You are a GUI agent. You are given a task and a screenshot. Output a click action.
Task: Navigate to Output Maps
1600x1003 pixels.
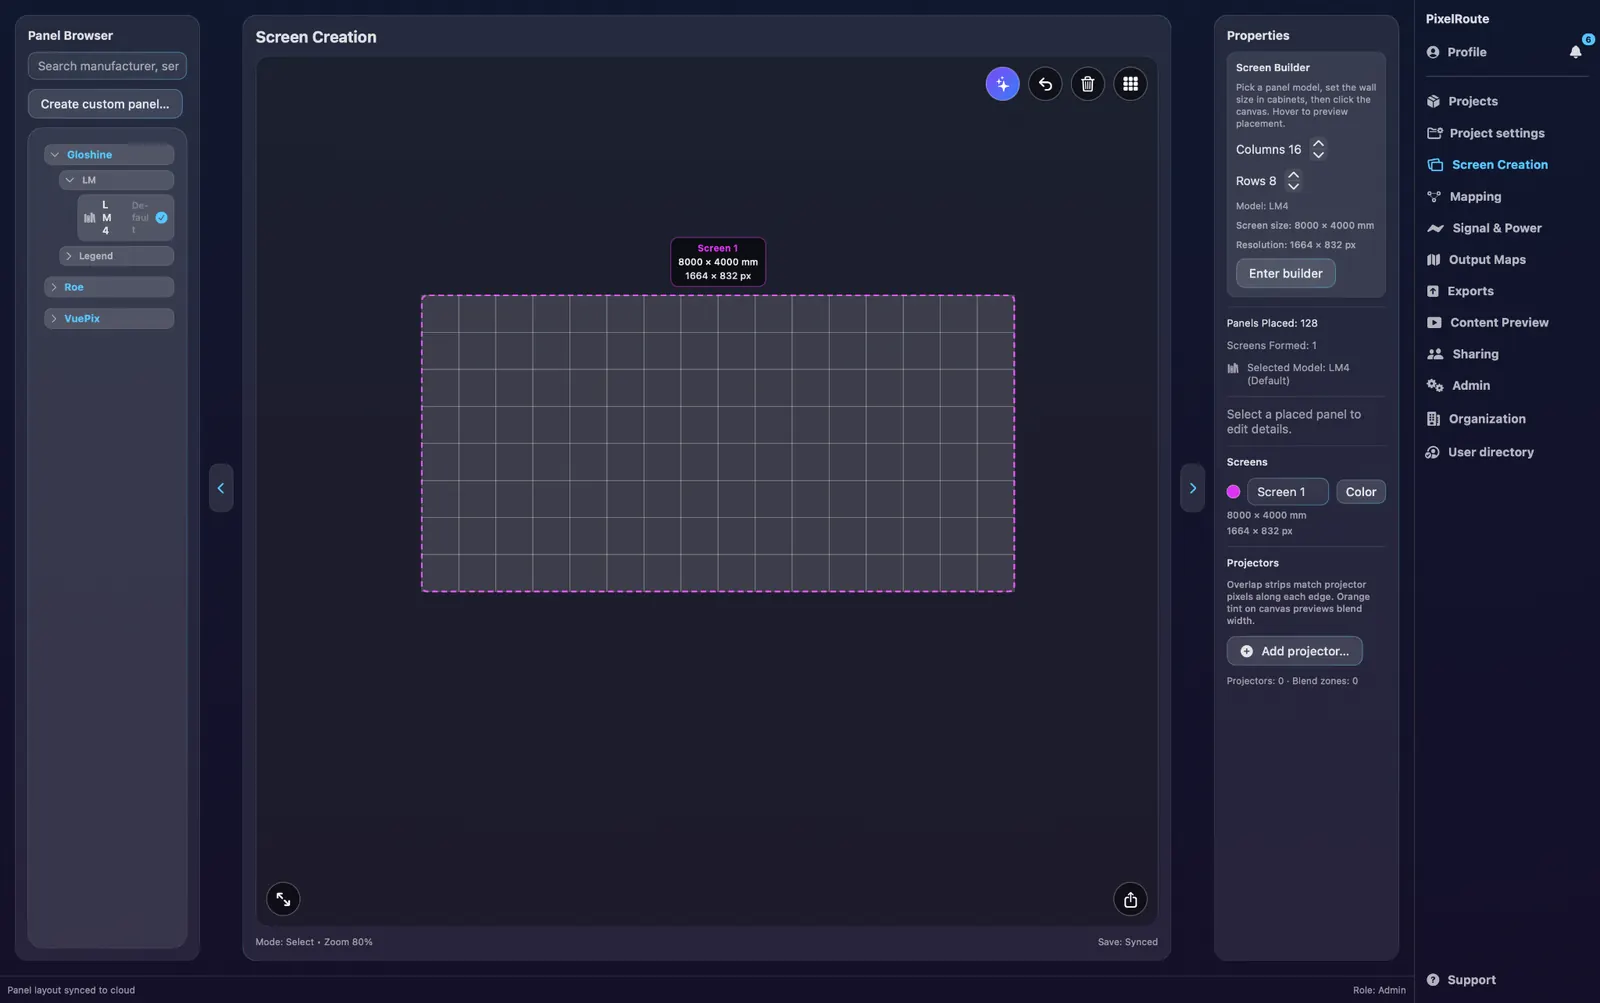(1476, 260)
